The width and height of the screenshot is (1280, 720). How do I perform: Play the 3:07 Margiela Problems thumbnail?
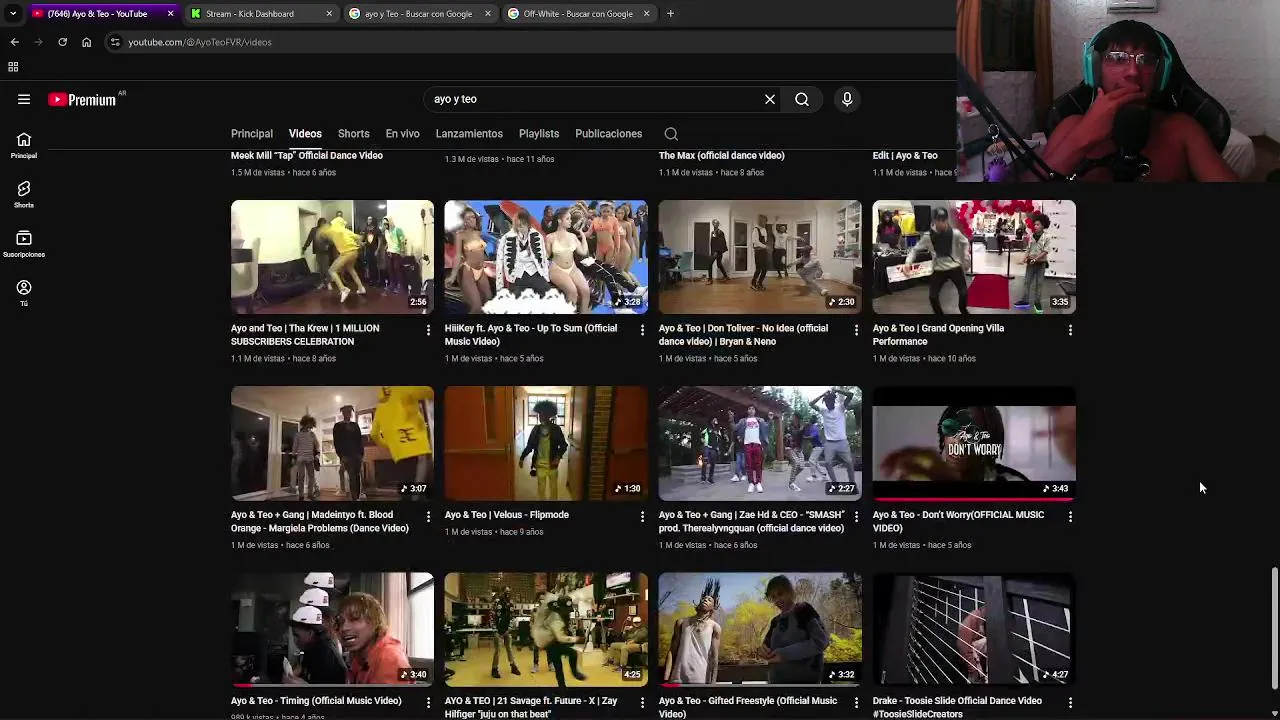click(332, 443)
